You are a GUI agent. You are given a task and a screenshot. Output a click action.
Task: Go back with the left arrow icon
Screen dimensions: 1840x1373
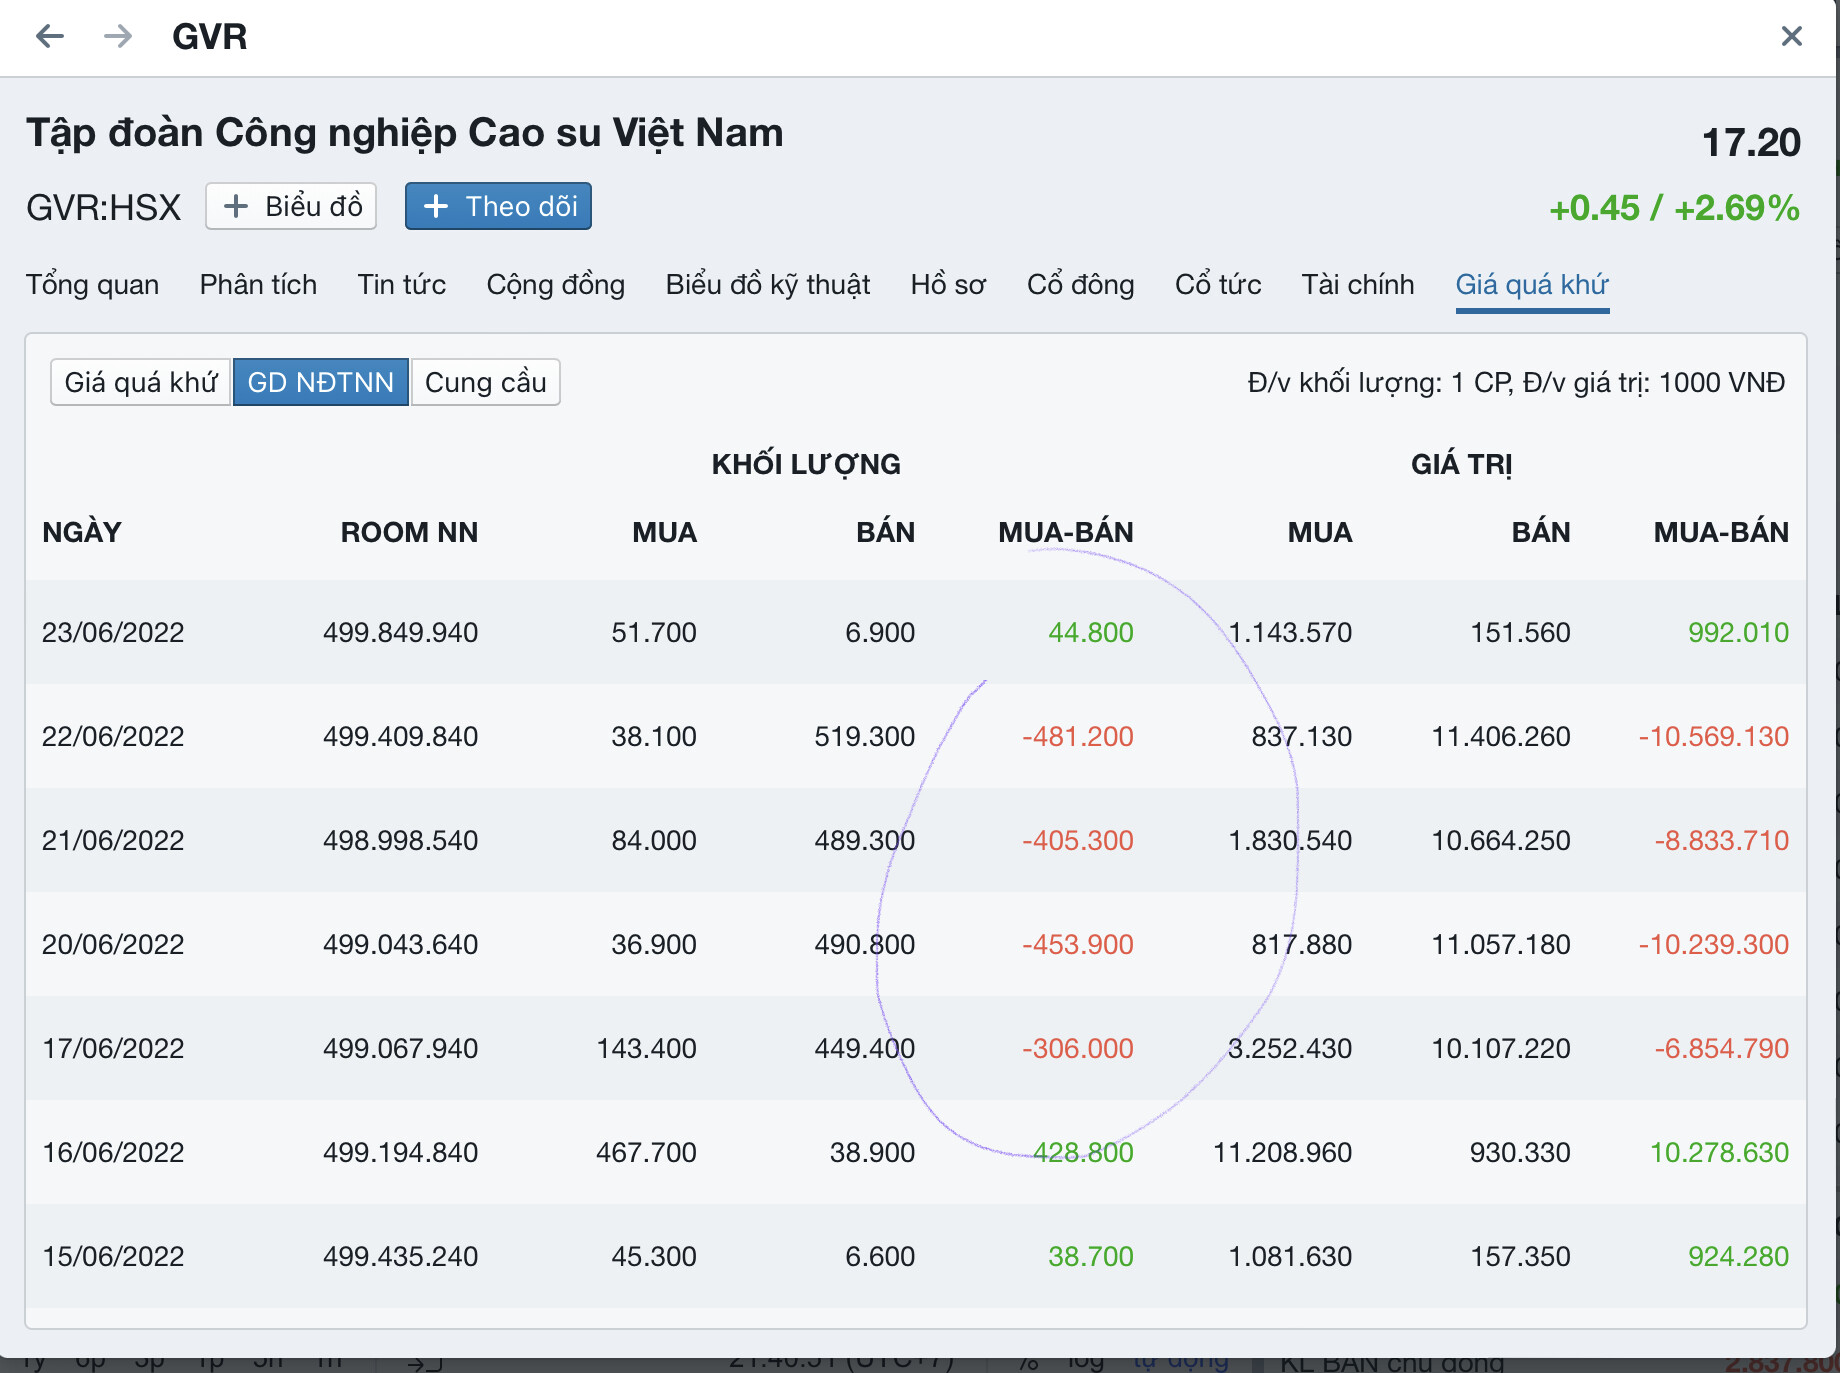tap(49, 37)
